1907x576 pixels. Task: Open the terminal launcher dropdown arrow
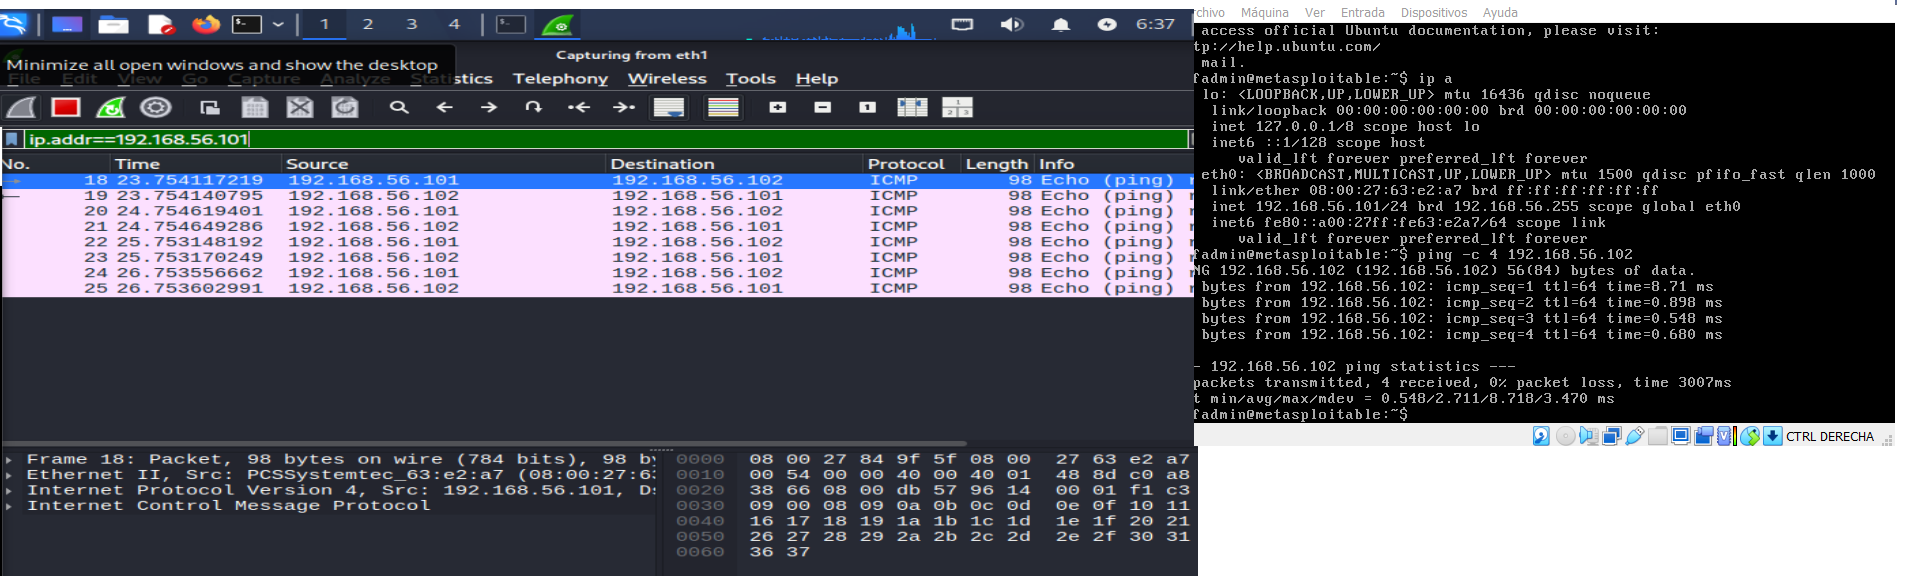pos(278,24)
